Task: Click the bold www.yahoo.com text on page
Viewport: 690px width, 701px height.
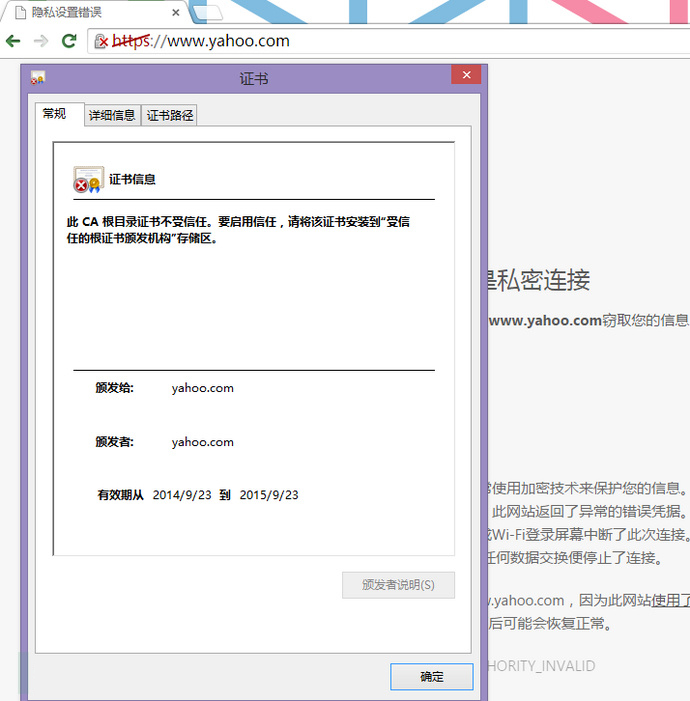Action: point(545,321)
